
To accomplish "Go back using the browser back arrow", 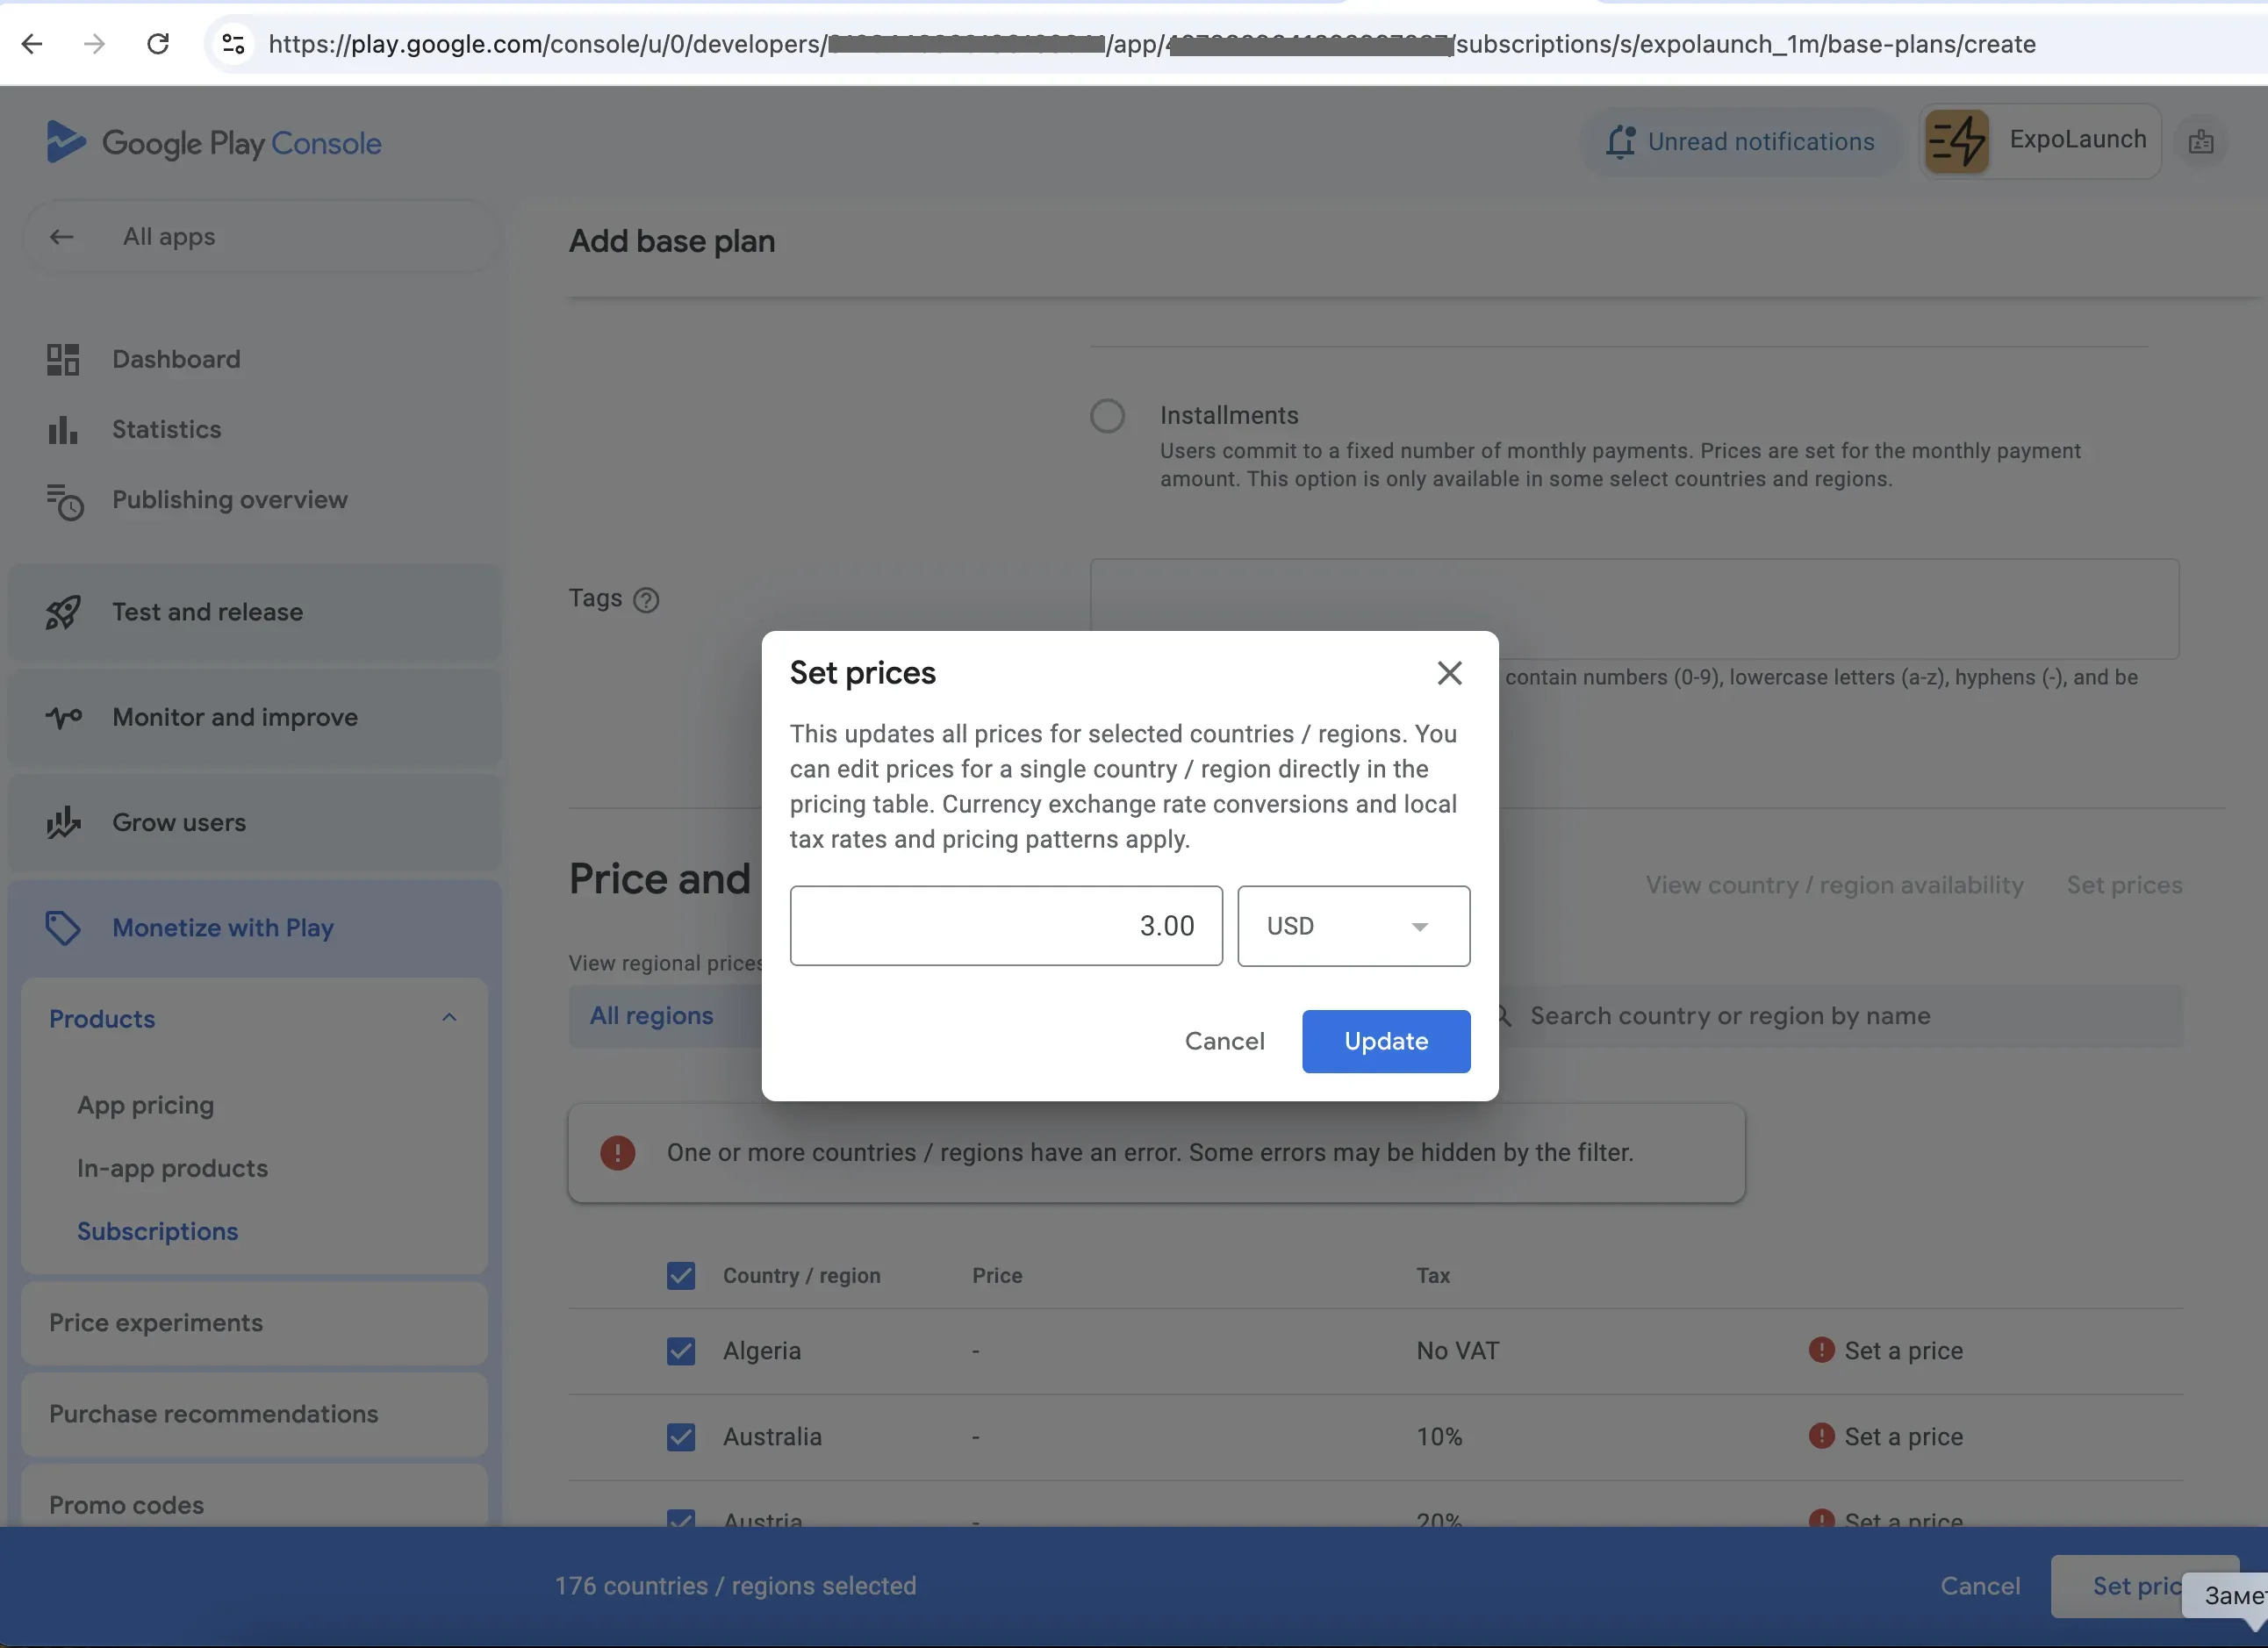I will 32,44.
